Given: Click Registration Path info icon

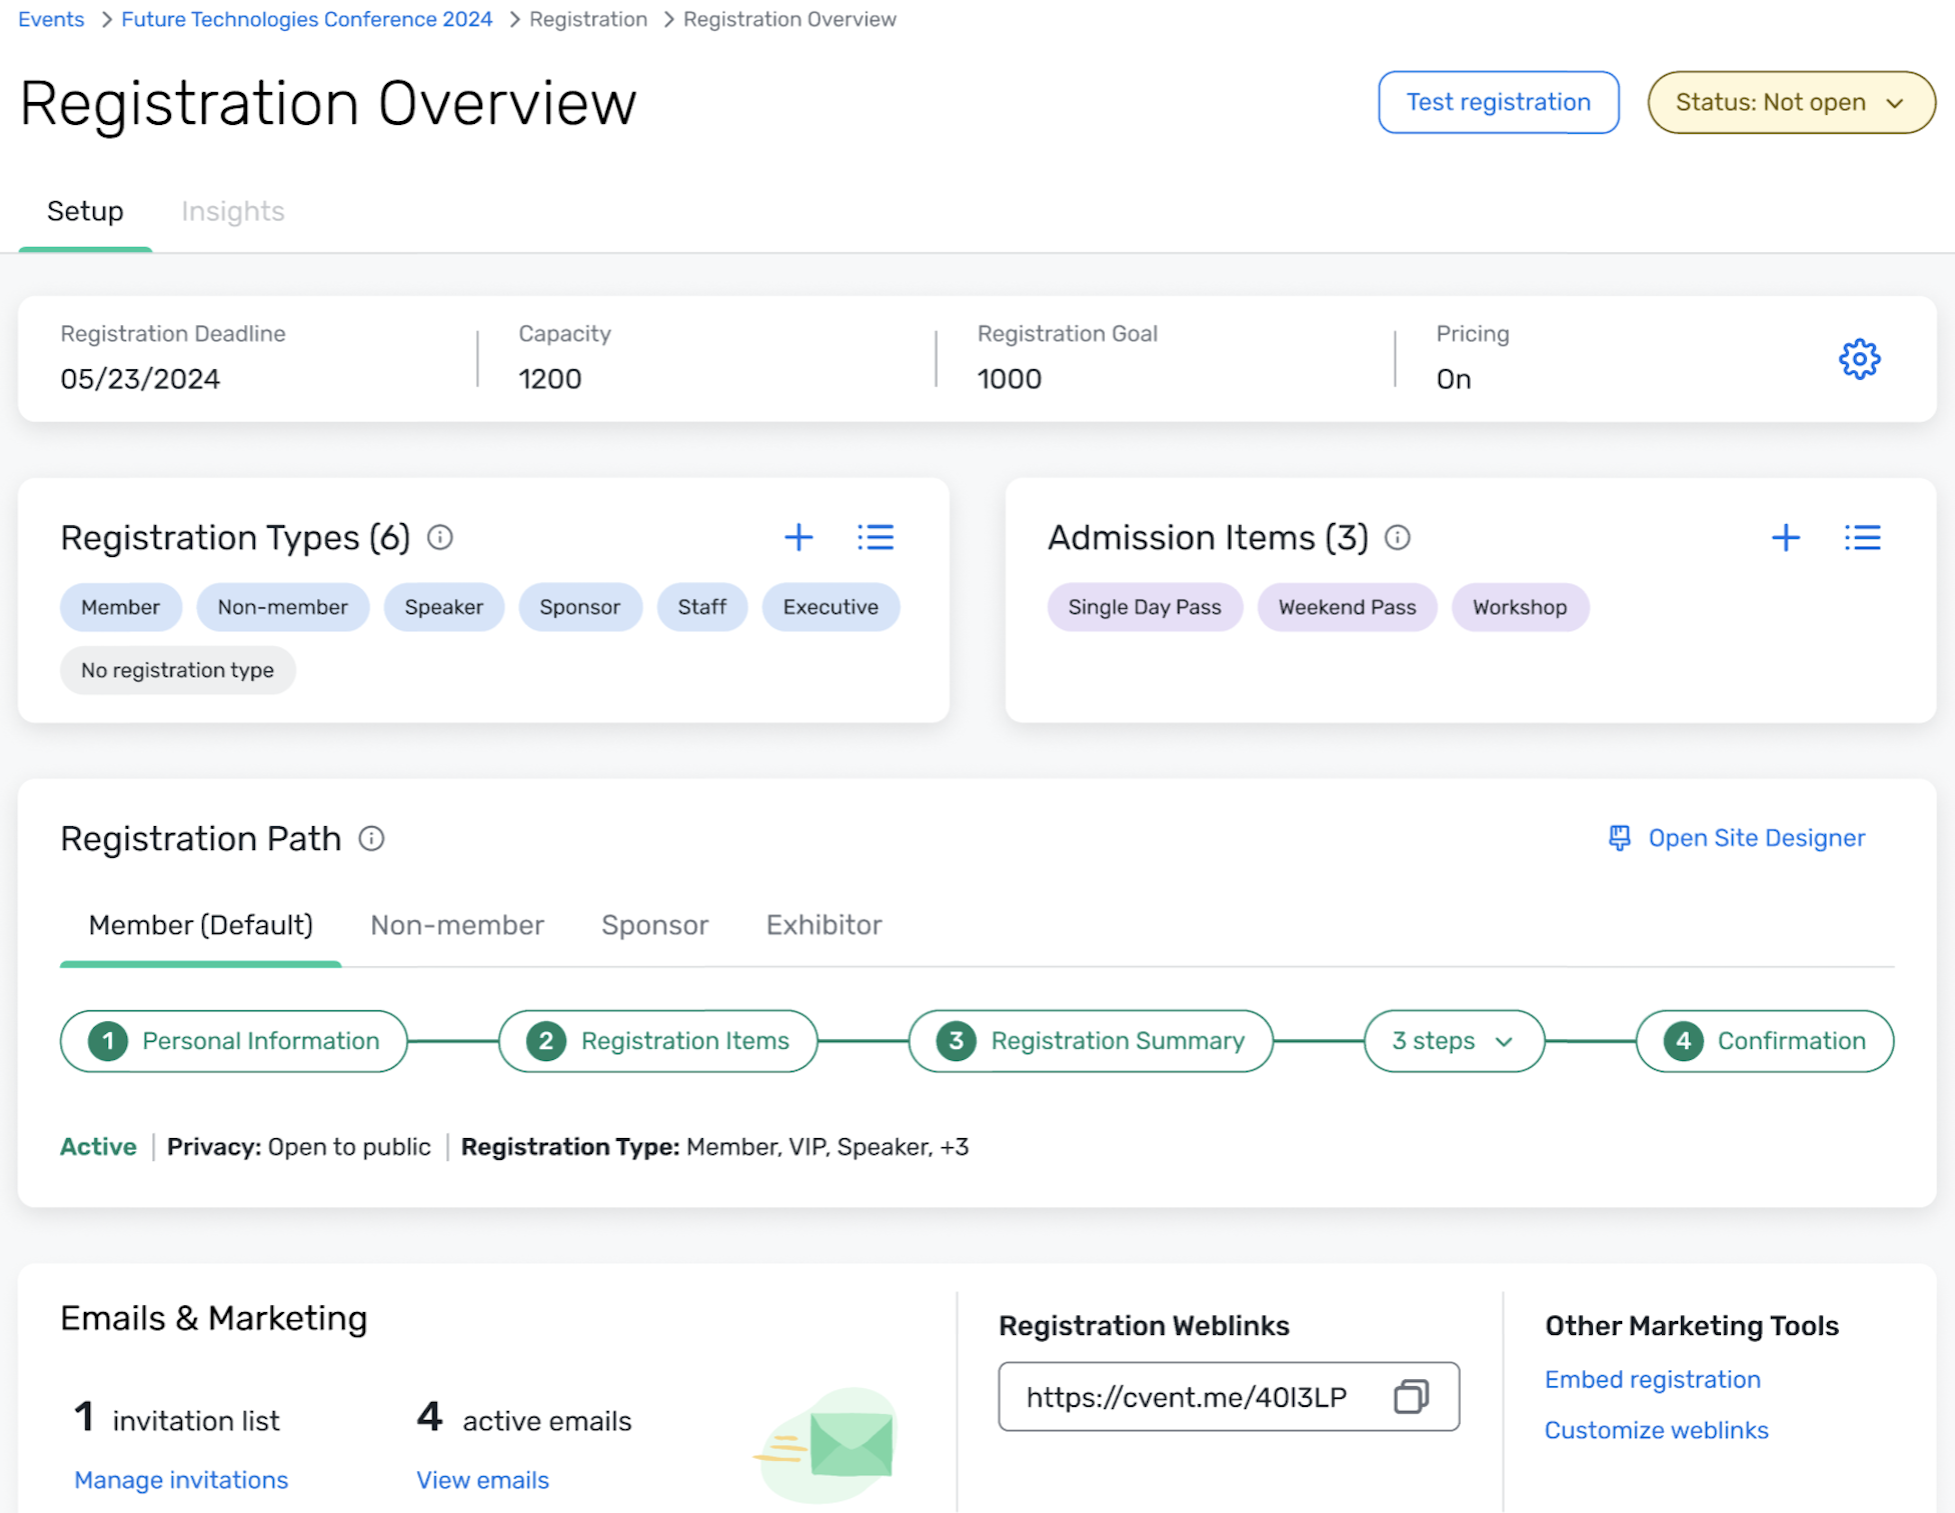Looking at the screenshot, I should 371,839.
